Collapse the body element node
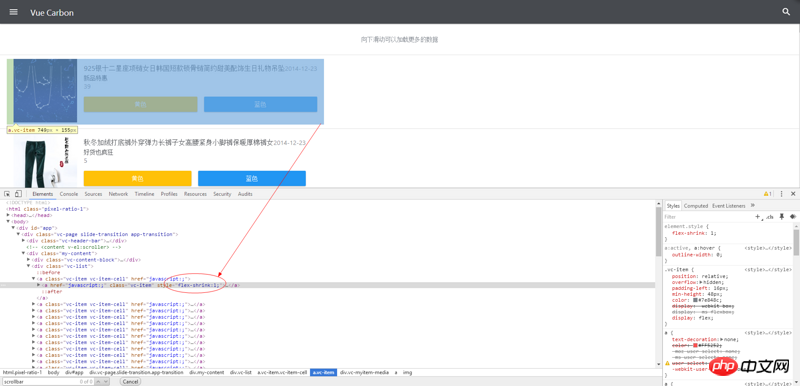The image size is (800, 386). [8, 221]
